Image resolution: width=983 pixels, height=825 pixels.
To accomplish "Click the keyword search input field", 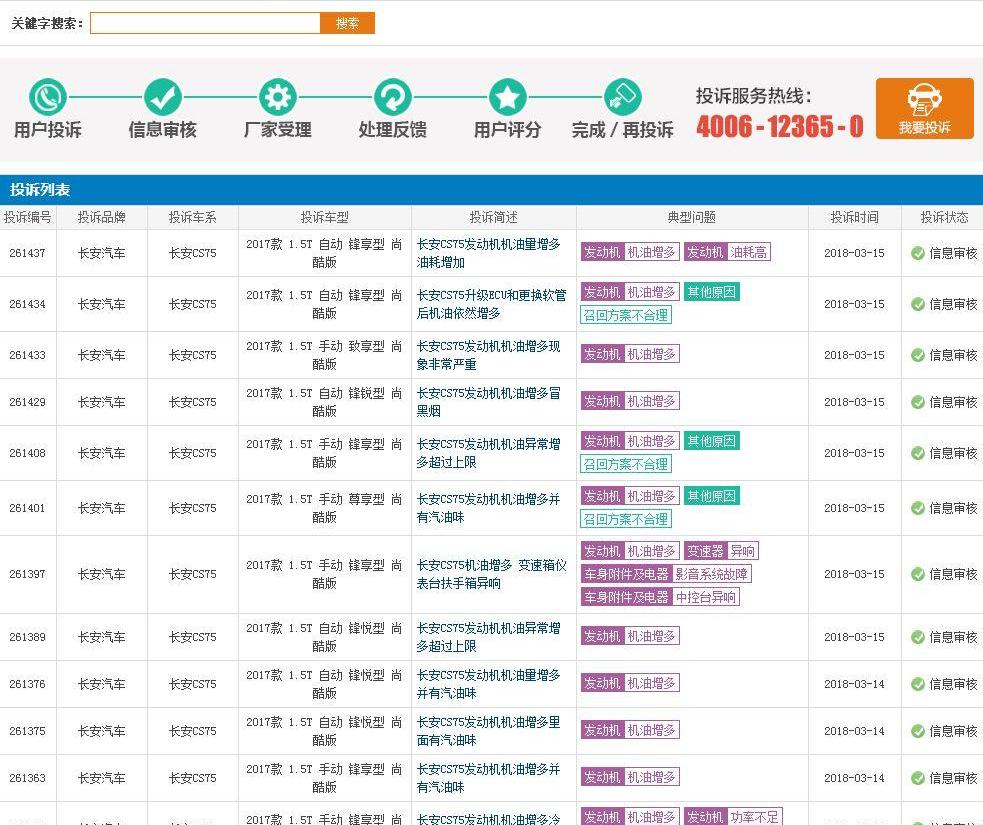I will point(205,23).
